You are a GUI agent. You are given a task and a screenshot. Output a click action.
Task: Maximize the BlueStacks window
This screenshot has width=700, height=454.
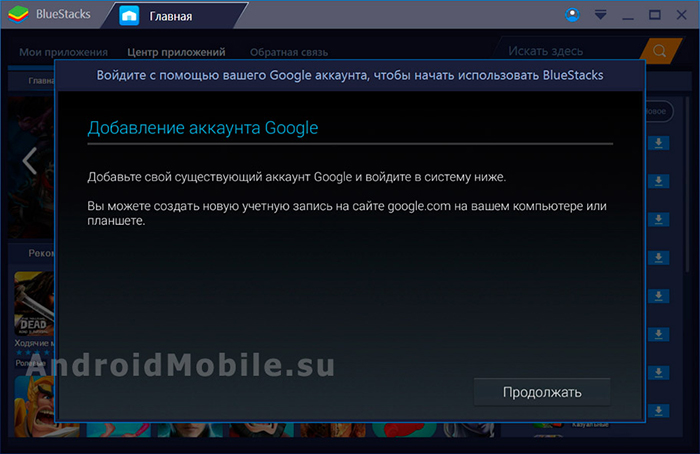click(x=655, y=15)
